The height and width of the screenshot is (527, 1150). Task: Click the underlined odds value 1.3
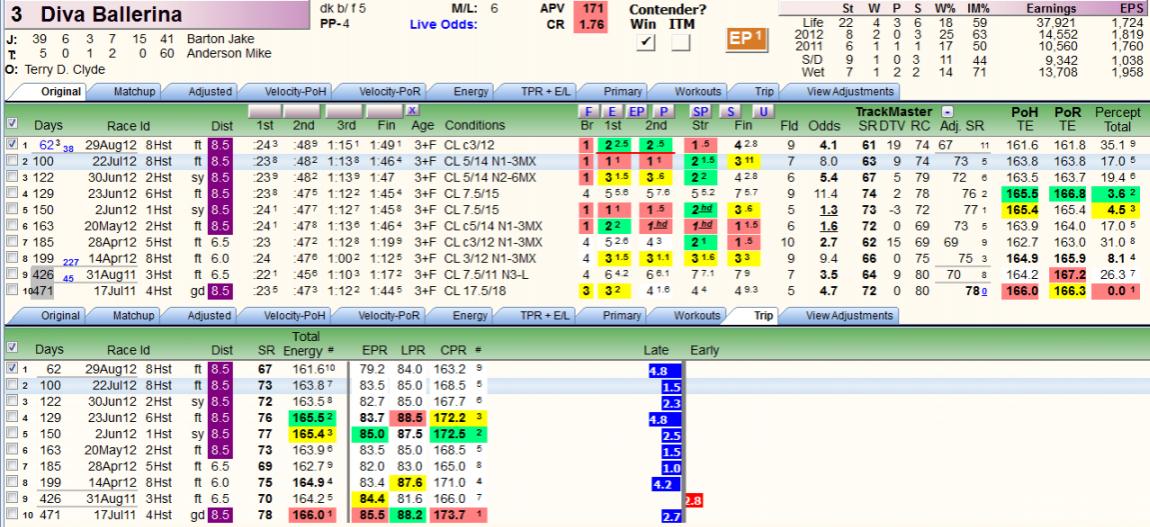point(828,210)
